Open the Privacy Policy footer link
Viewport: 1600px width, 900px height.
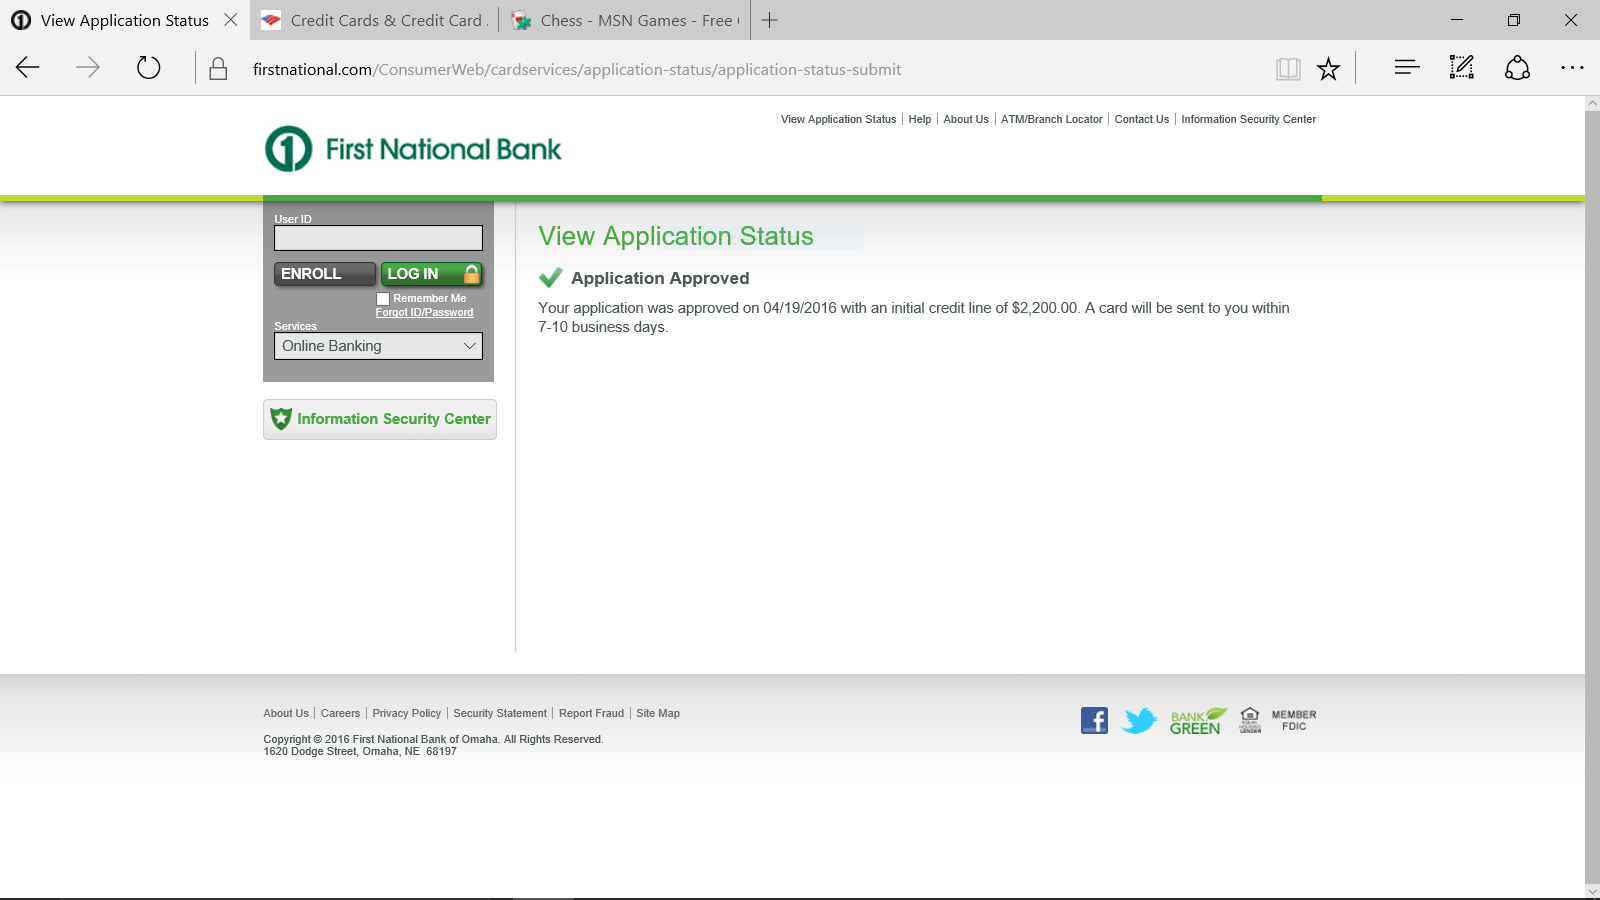coord(407,713)
